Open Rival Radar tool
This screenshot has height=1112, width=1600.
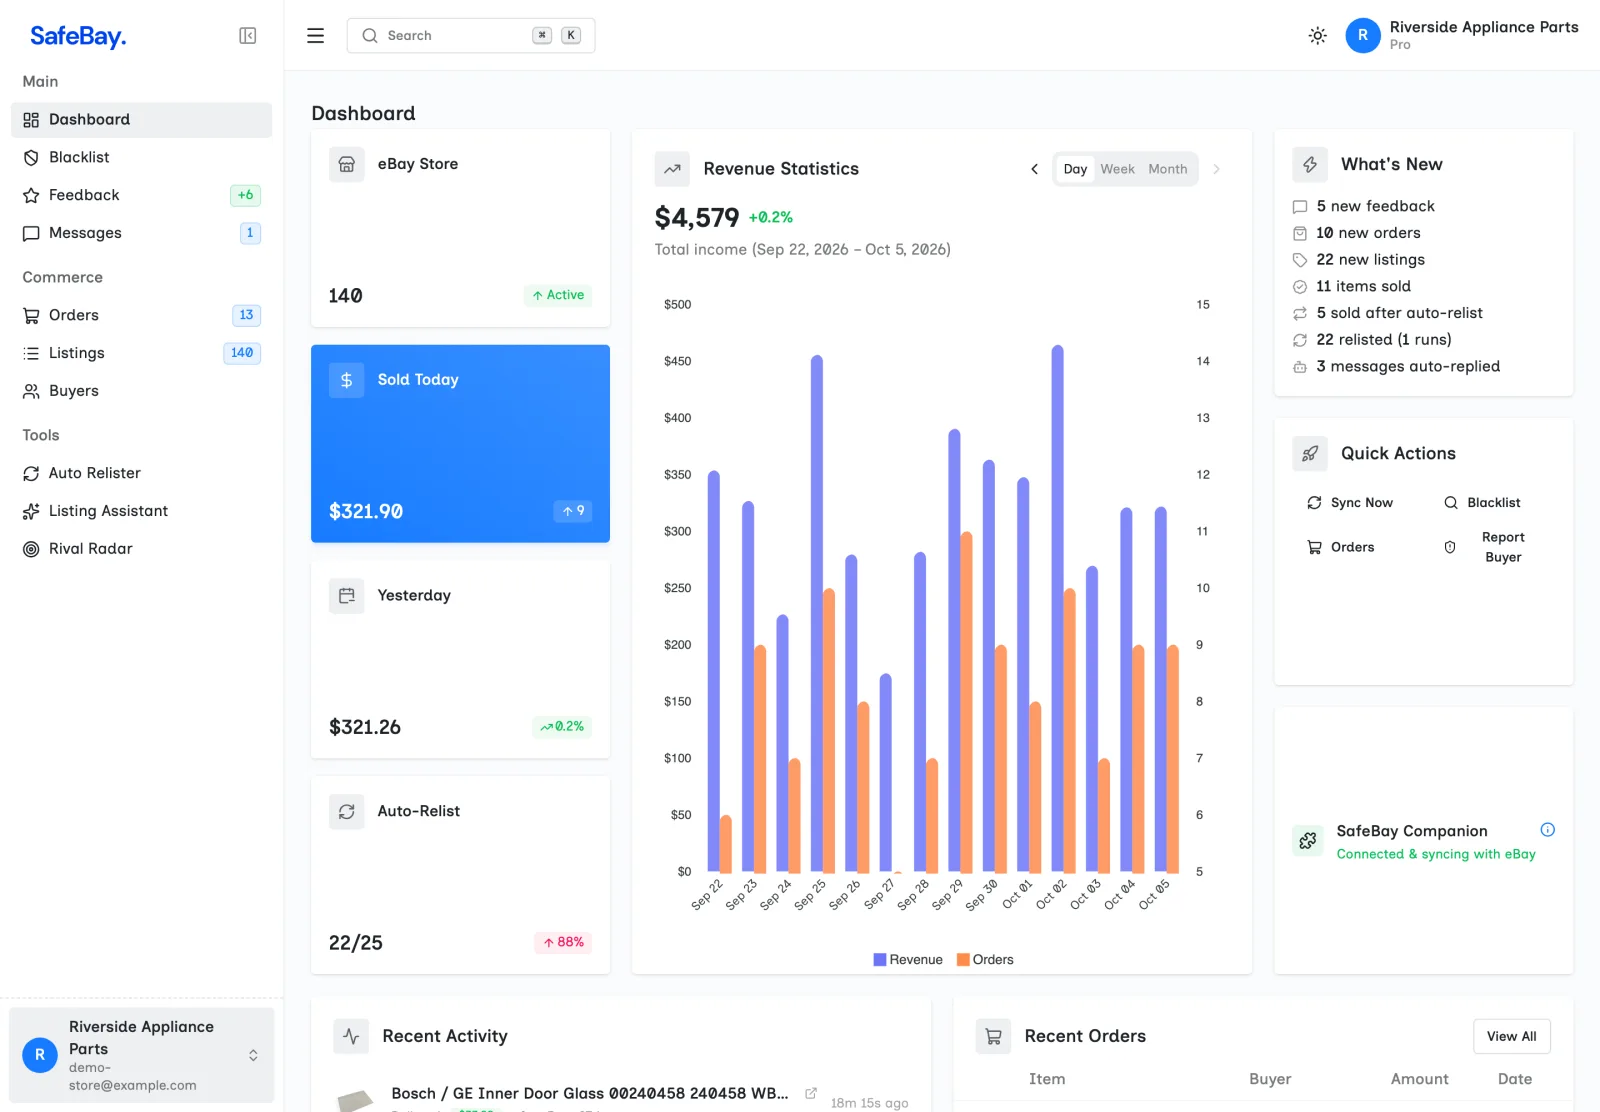click(x=141, y=550)
